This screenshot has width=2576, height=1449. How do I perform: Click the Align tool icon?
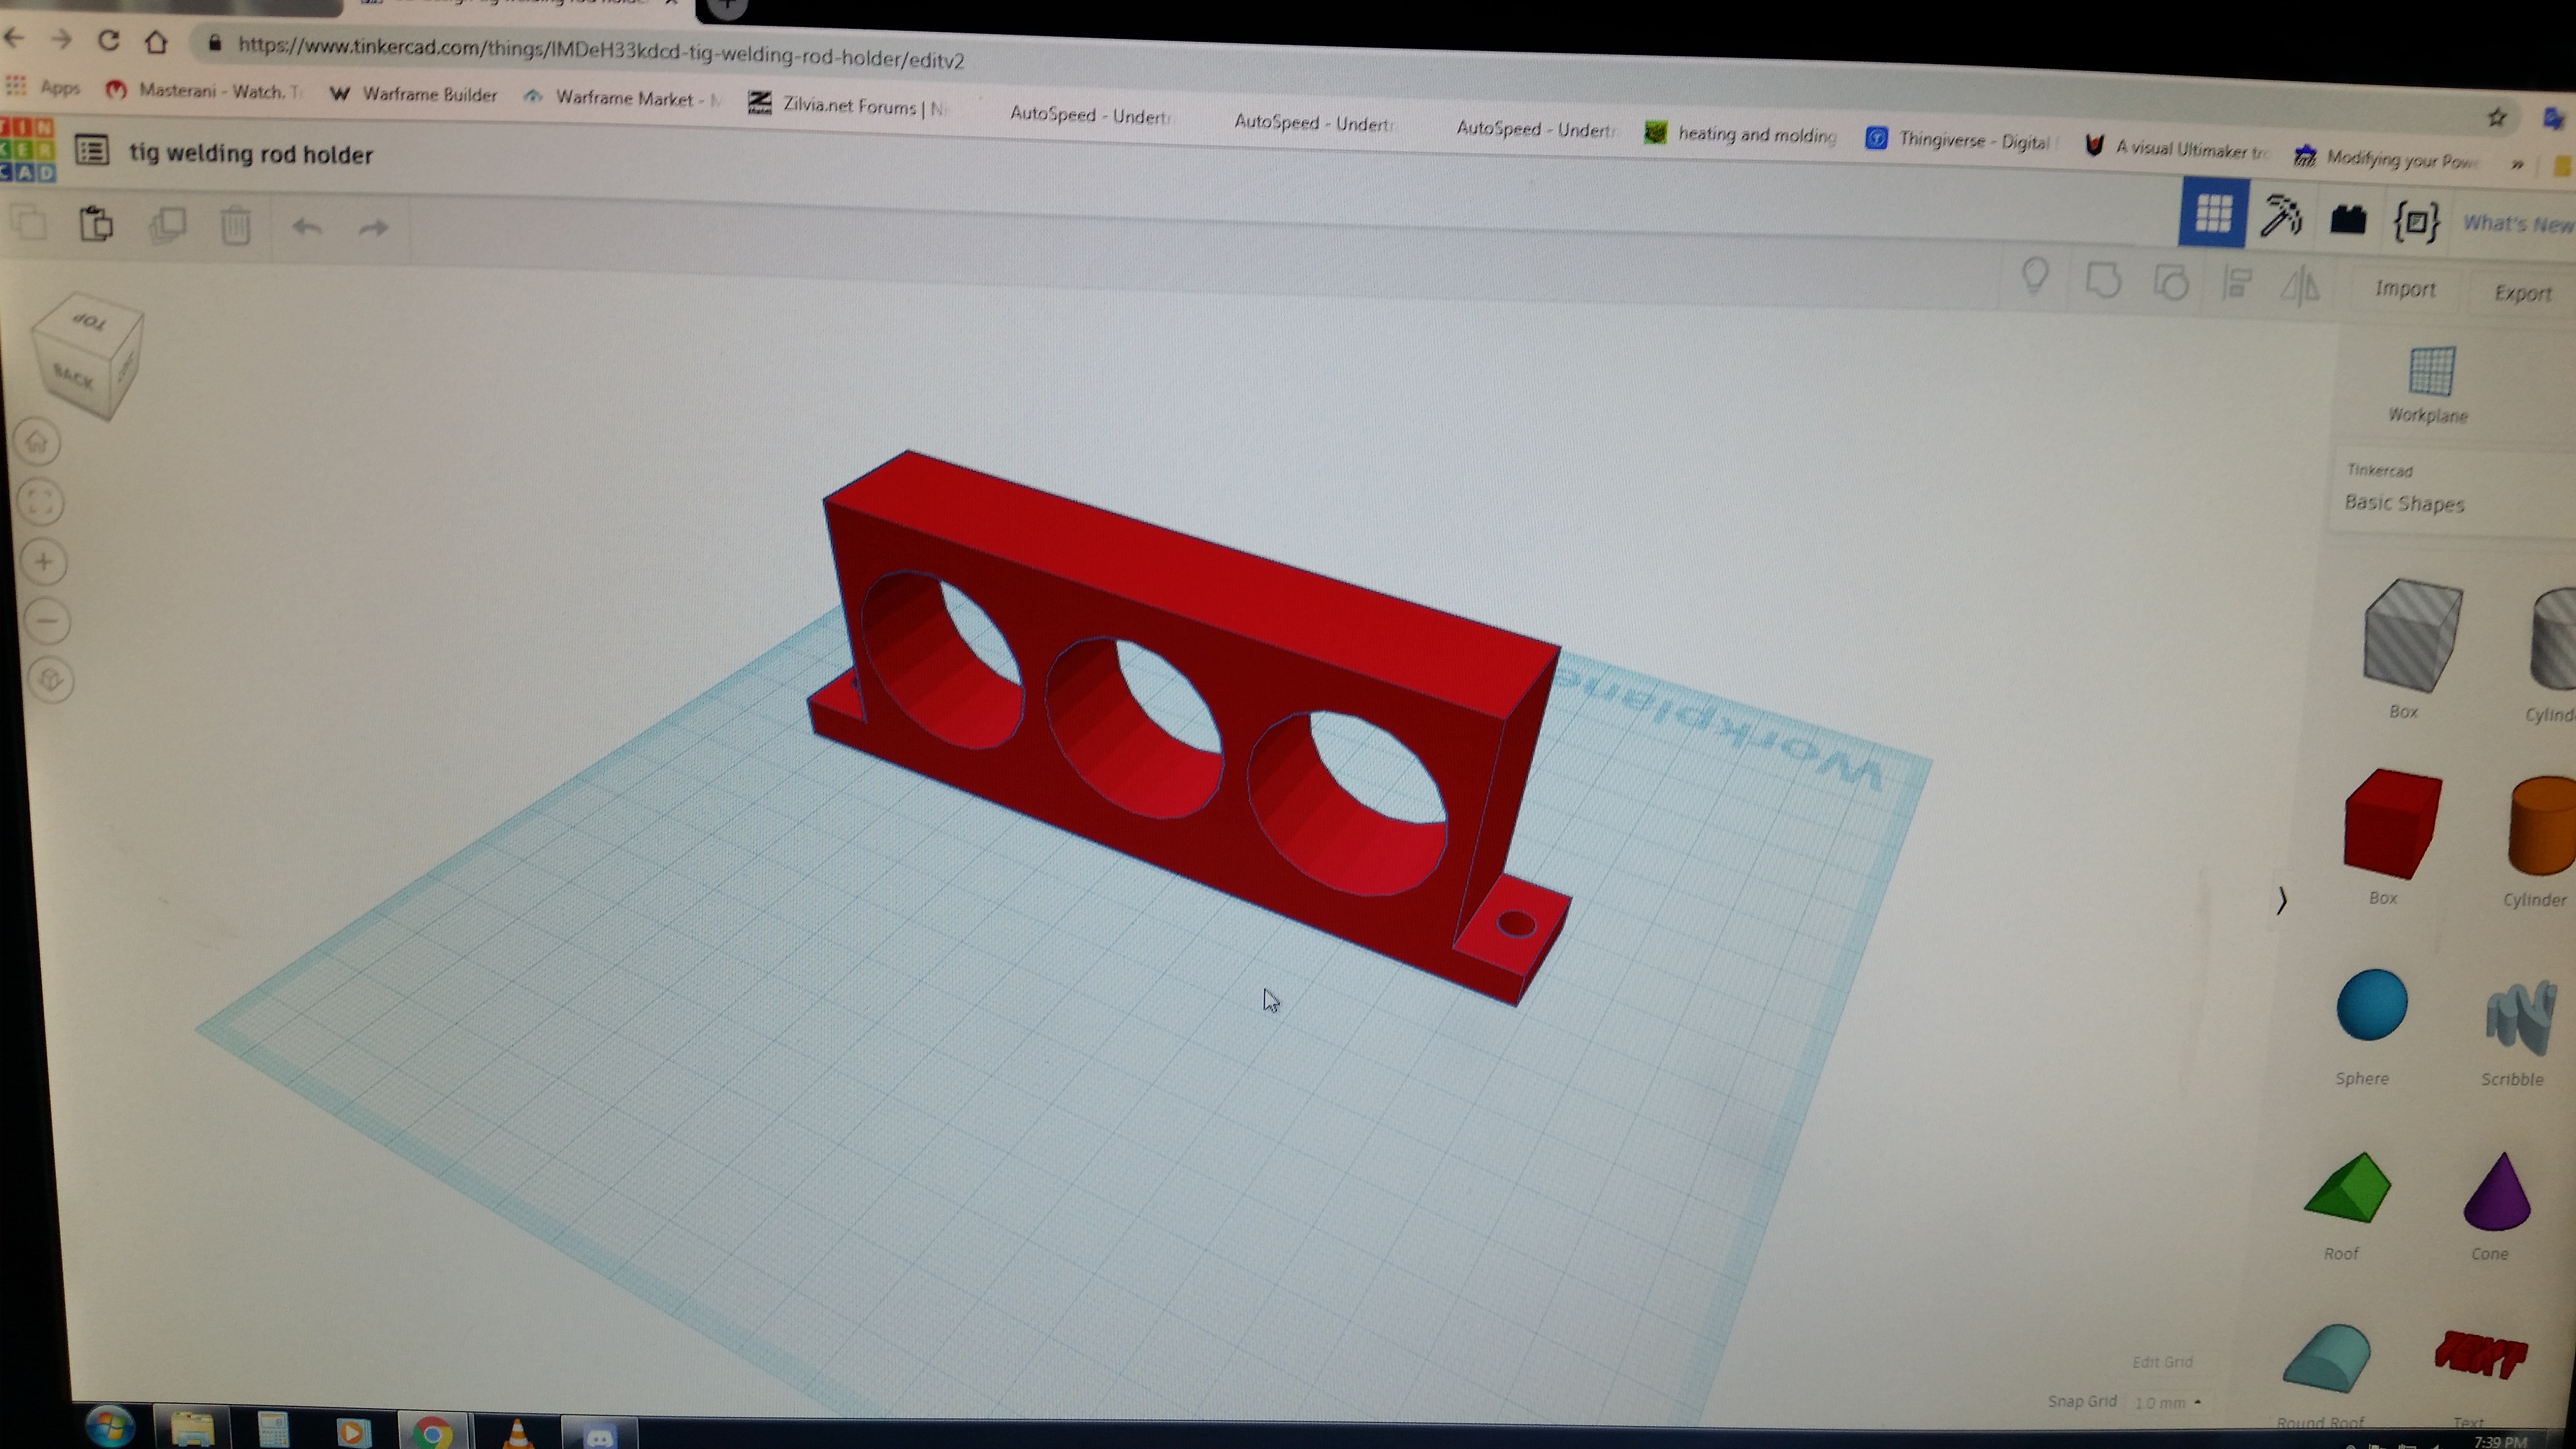(x=2236, y=285)
